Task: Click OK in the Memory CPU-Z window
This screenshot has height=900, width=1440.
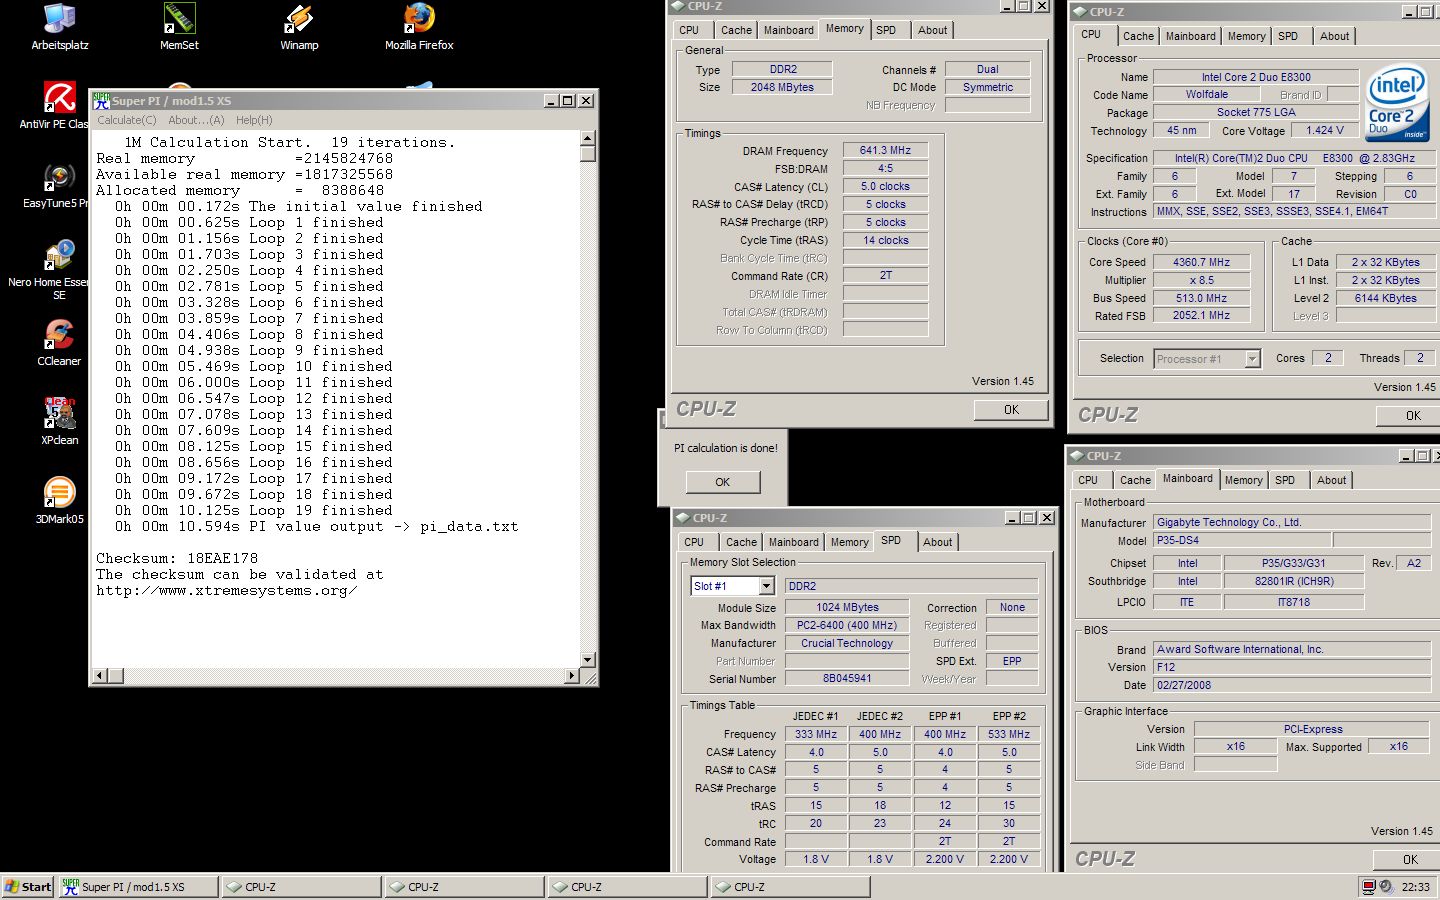Action: [1011, 410]
